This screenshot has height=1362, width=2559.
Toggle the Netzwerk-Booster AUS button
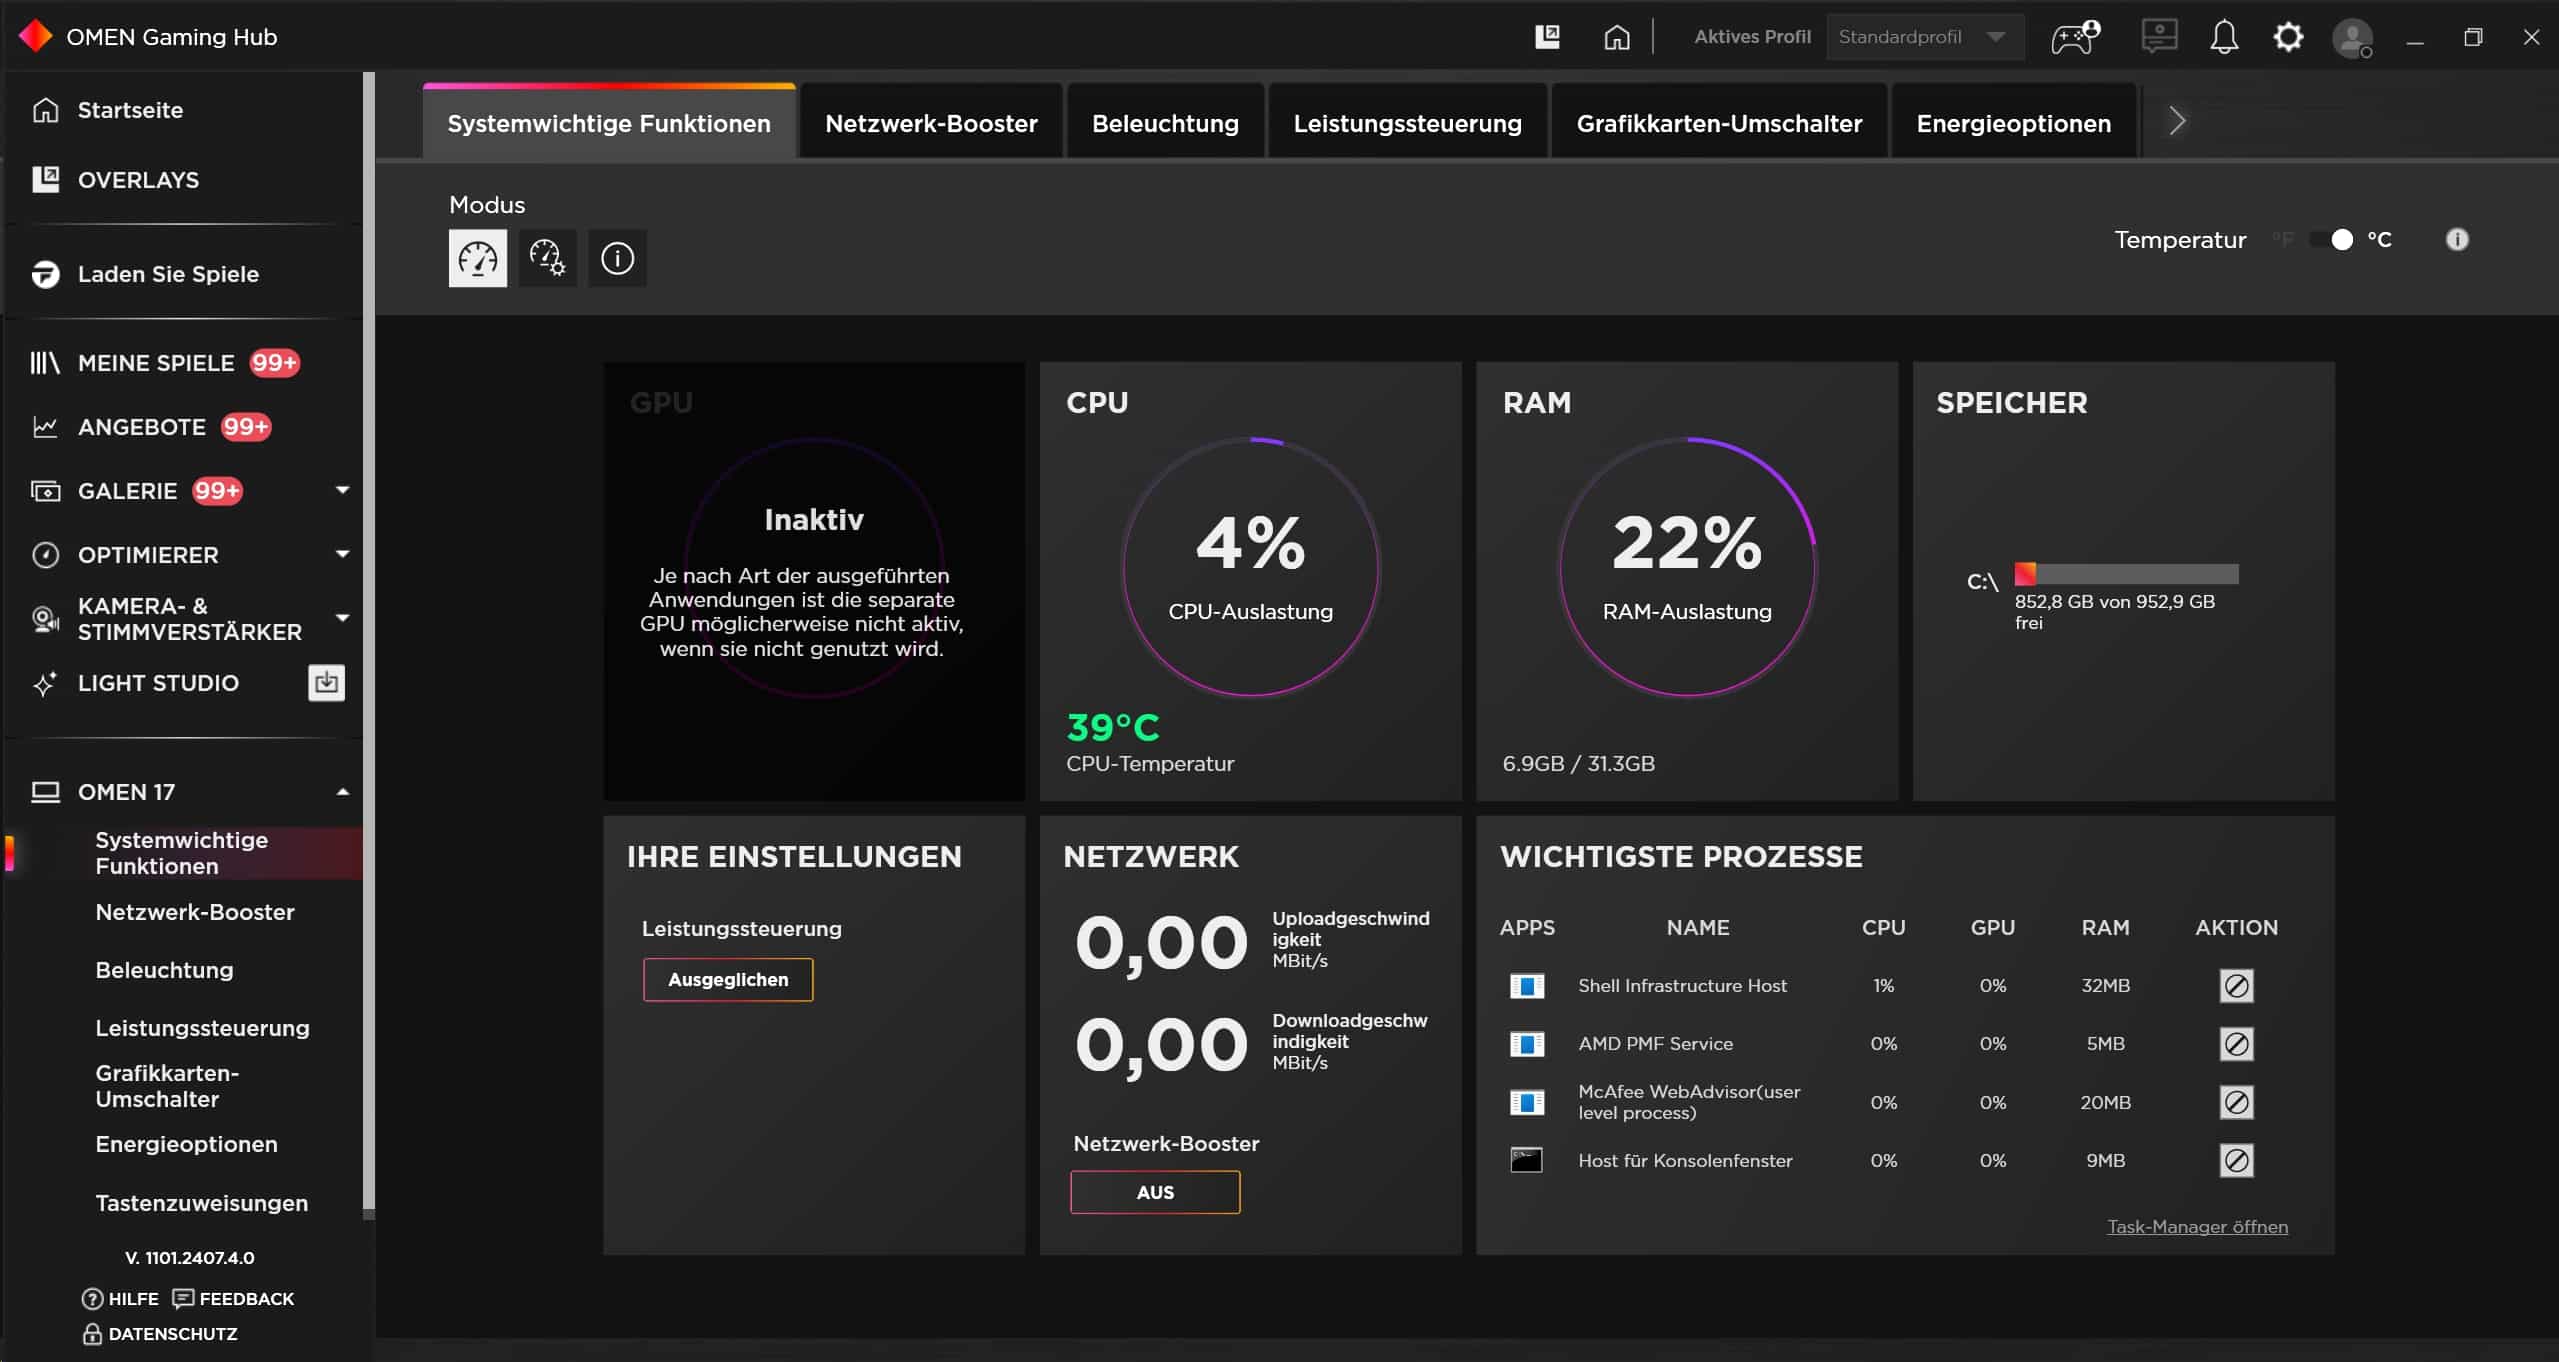[x=1155, y=1192]
